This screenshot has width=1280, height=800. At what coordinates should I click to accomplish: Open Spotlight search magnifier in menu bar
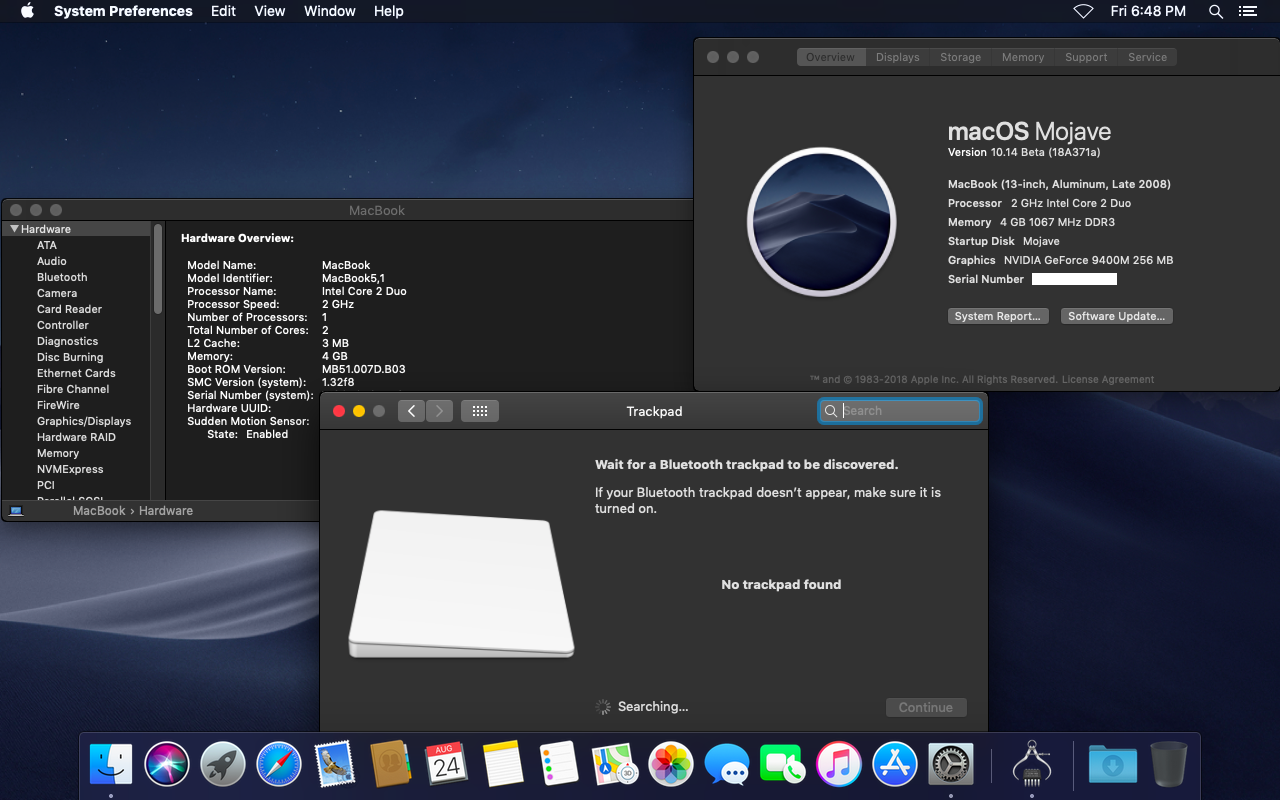tap(1215, 11)
